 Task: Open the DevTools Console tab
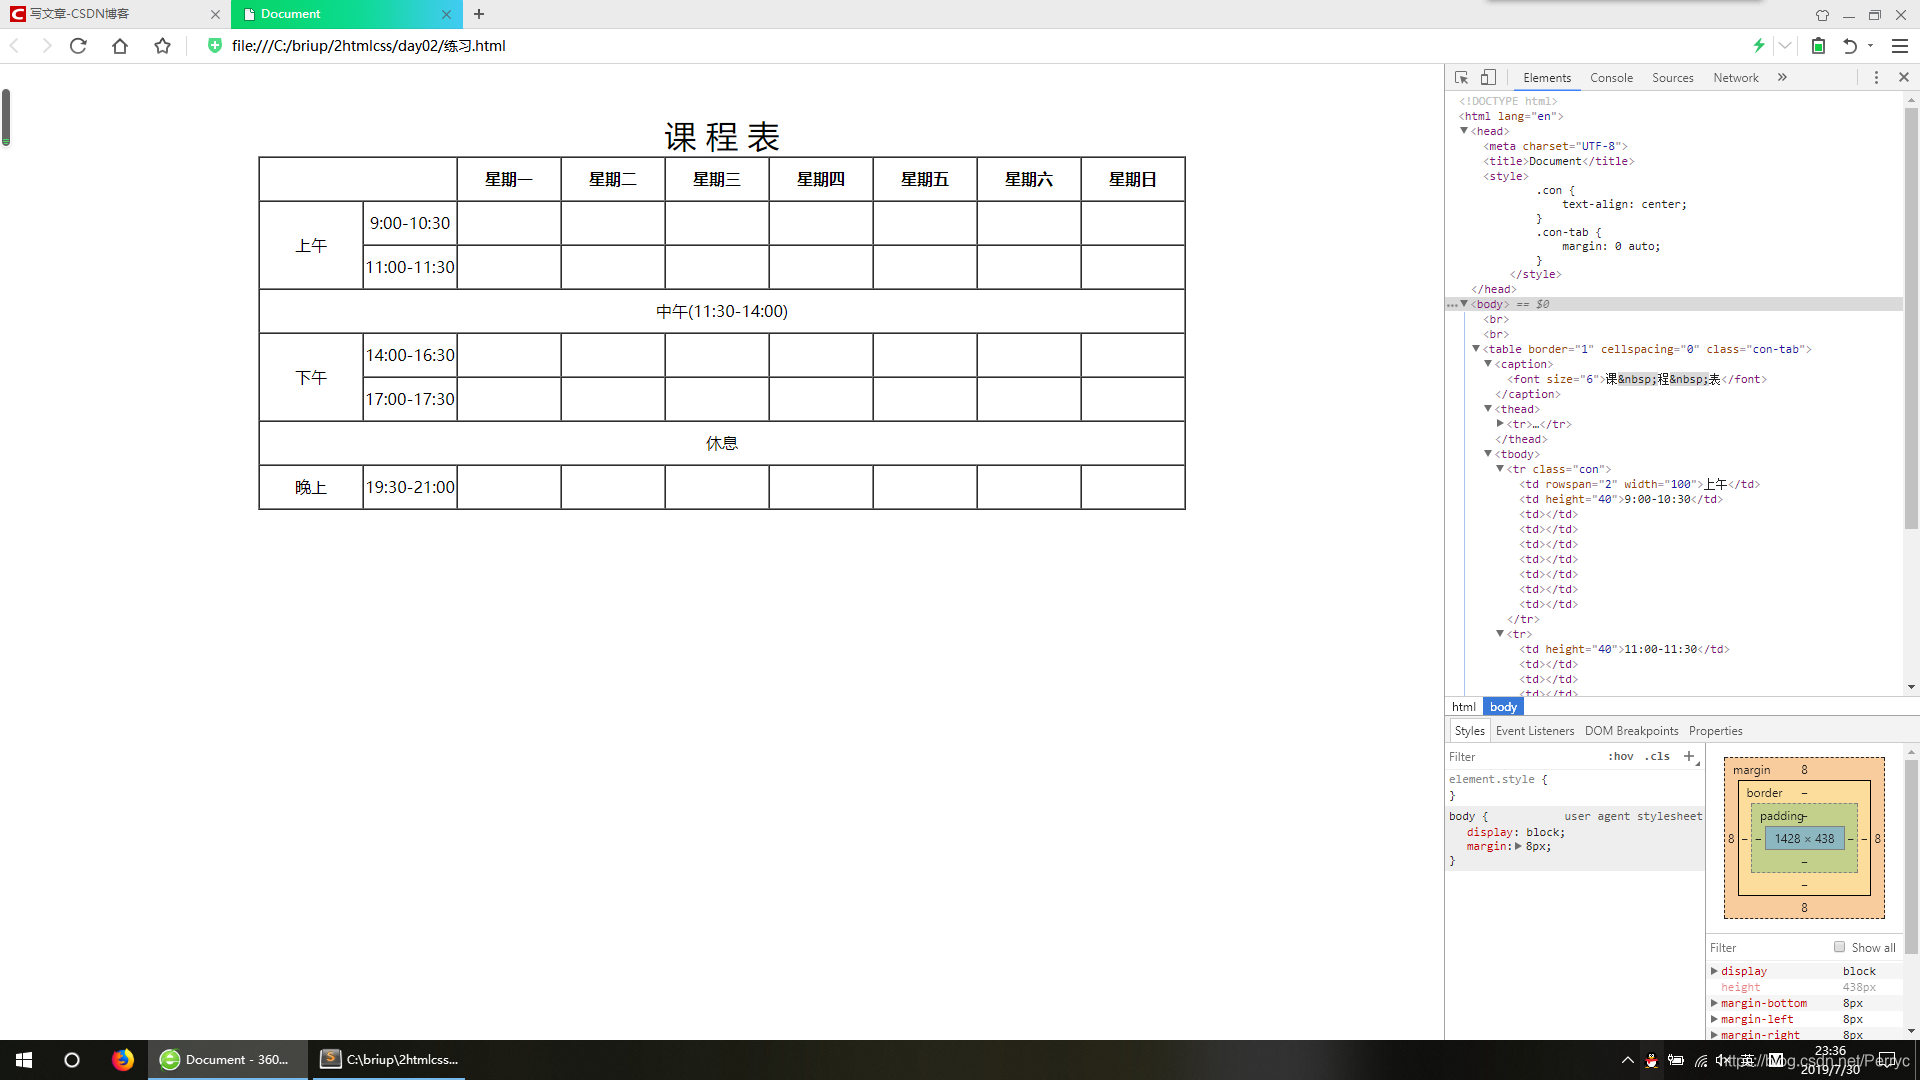tap(1611, 78)
